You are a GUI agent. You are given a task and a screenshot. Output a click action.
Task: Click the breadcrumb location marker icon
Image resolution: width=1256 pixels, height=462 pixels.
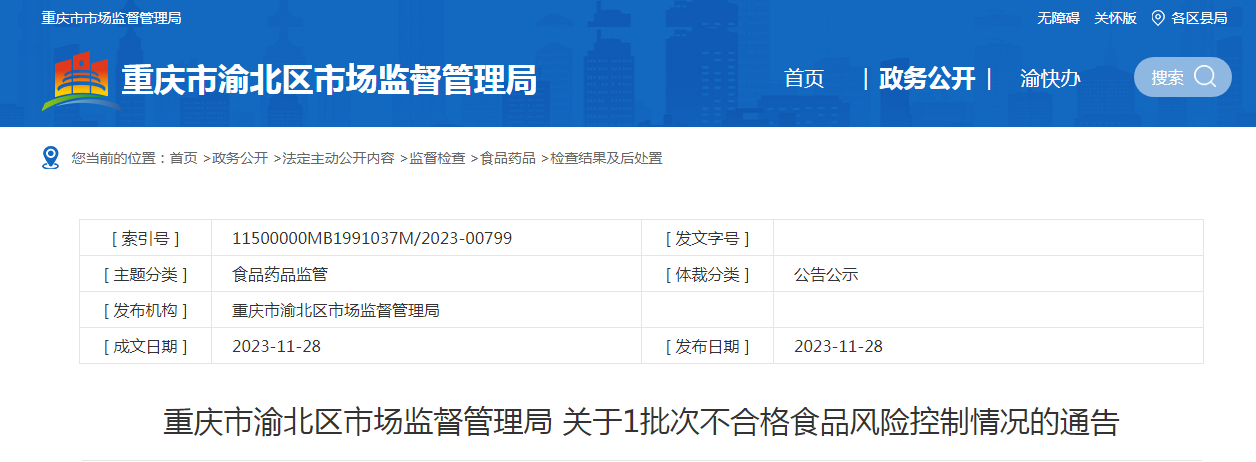coord(50,158)
